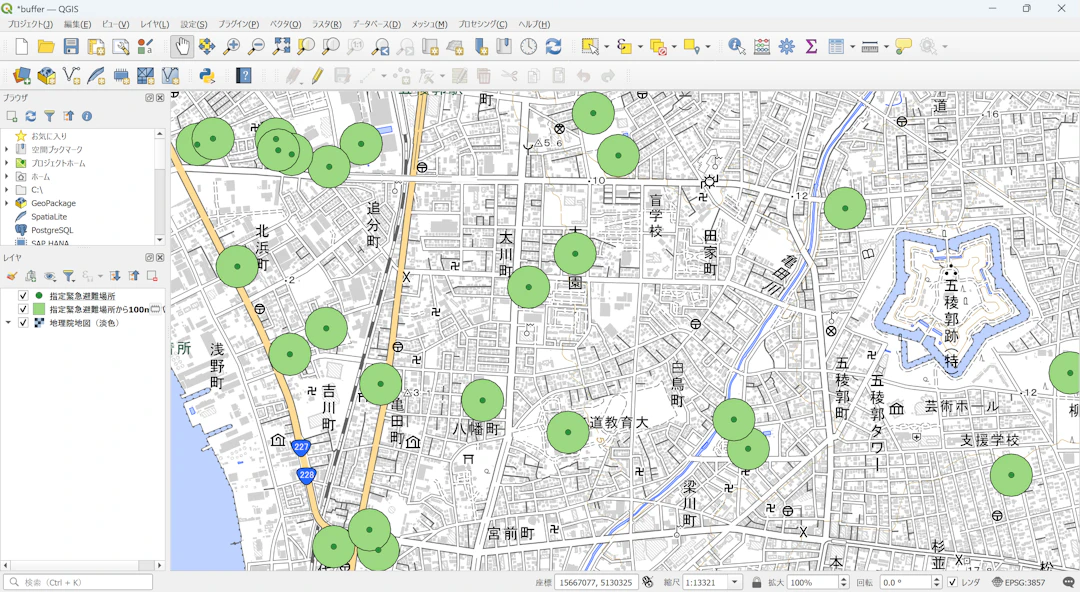Viewport: 1080px width, 592px height.
Task: Expand the GeoPackage browser node
Action: (x=7, y=203)
